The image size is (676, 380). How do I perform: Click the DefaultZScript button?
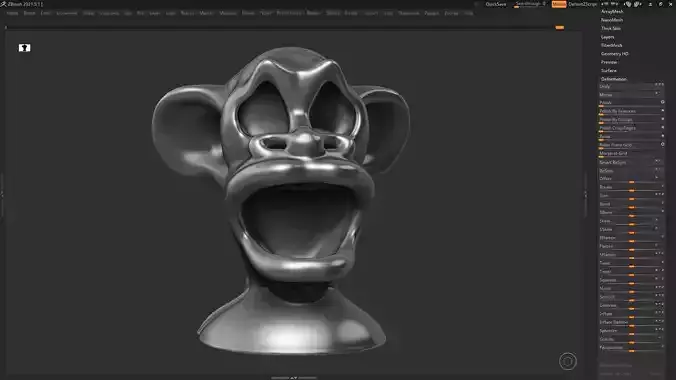[582, 4]
